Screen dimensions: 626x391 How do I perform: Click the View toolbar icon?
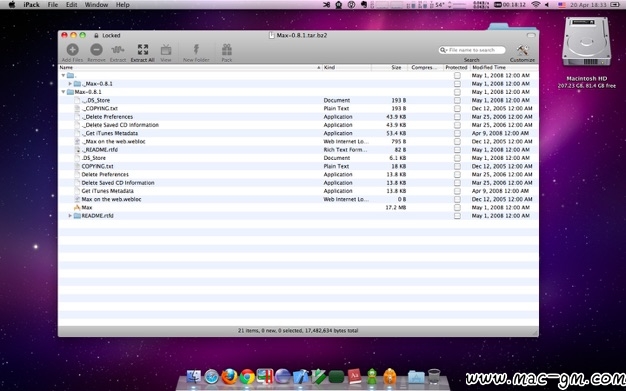click(166, 50)
